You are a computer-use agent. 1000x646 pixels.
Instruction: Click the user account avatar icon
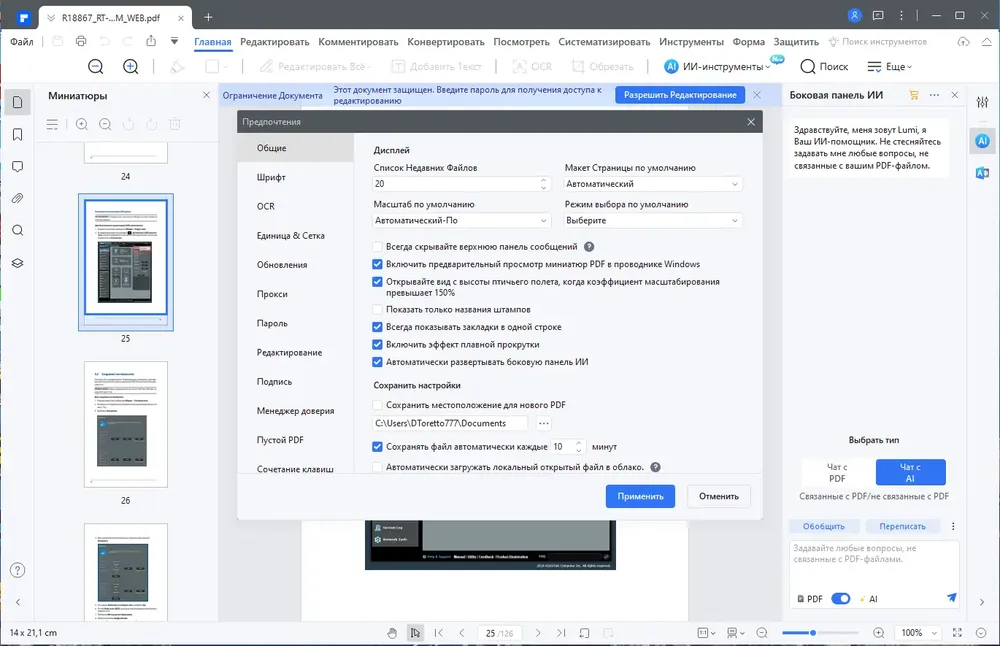point(854,15)
